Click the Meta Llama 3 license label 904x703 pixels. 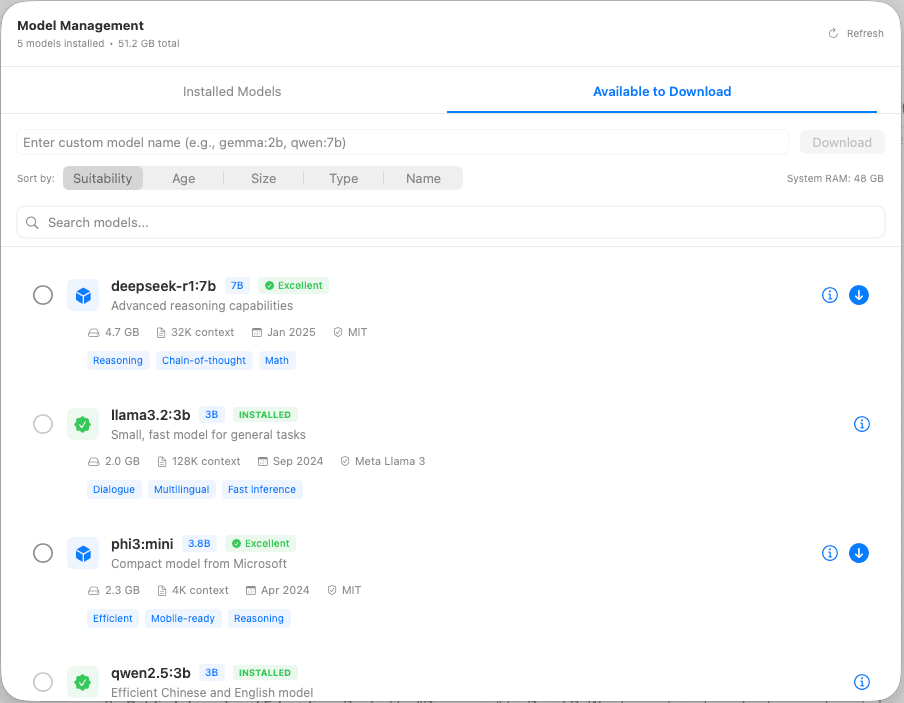383,461
